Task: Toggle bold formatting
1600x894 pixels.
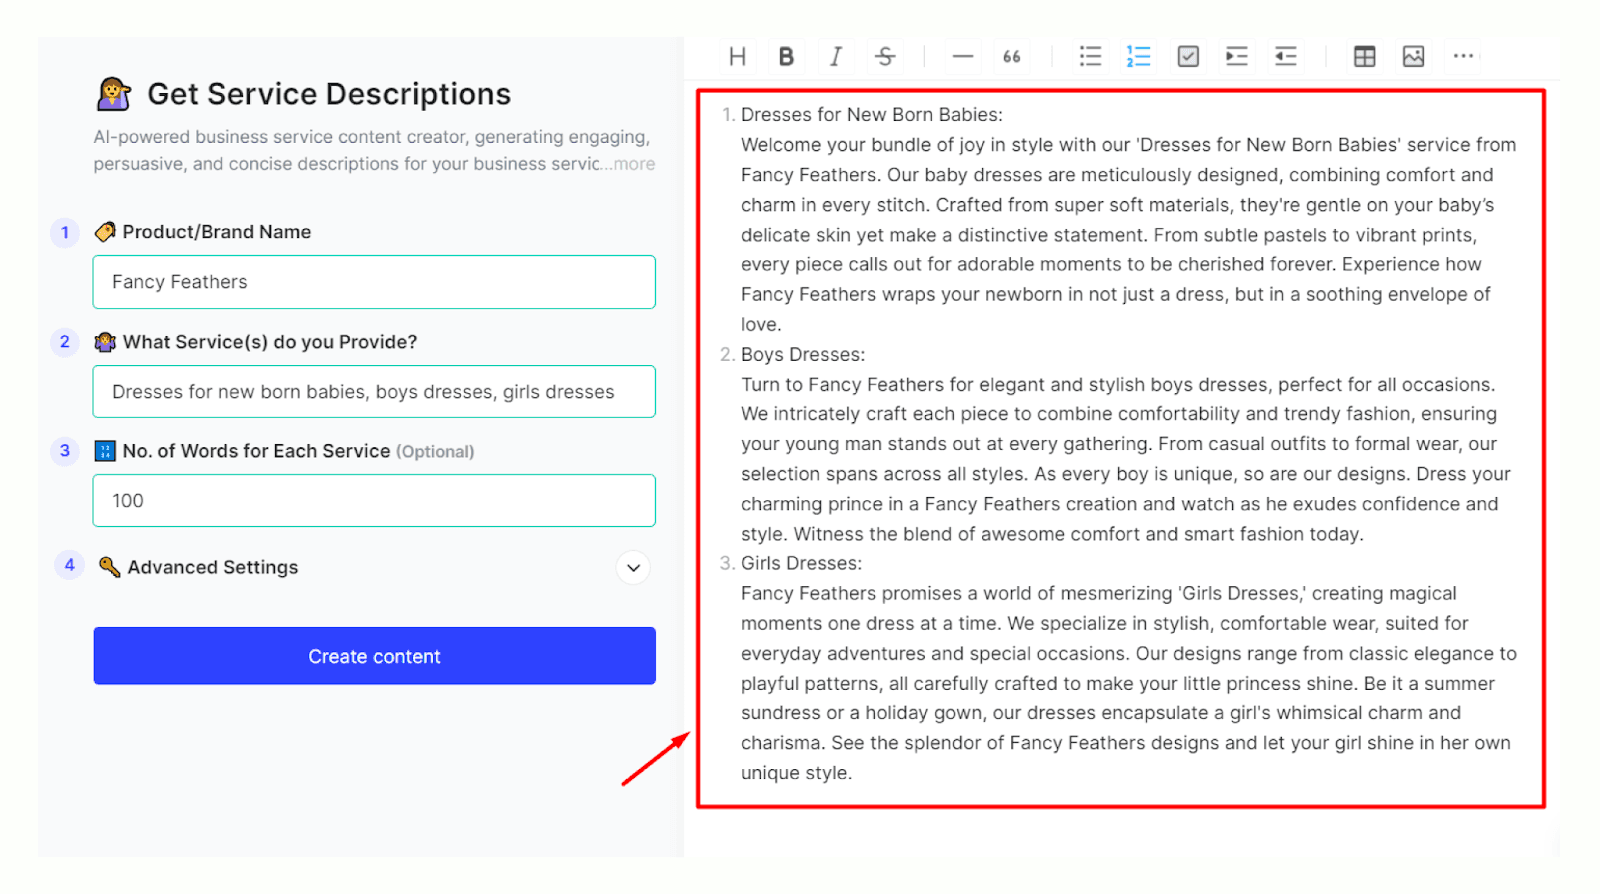Action: click(x=786, y=56)
